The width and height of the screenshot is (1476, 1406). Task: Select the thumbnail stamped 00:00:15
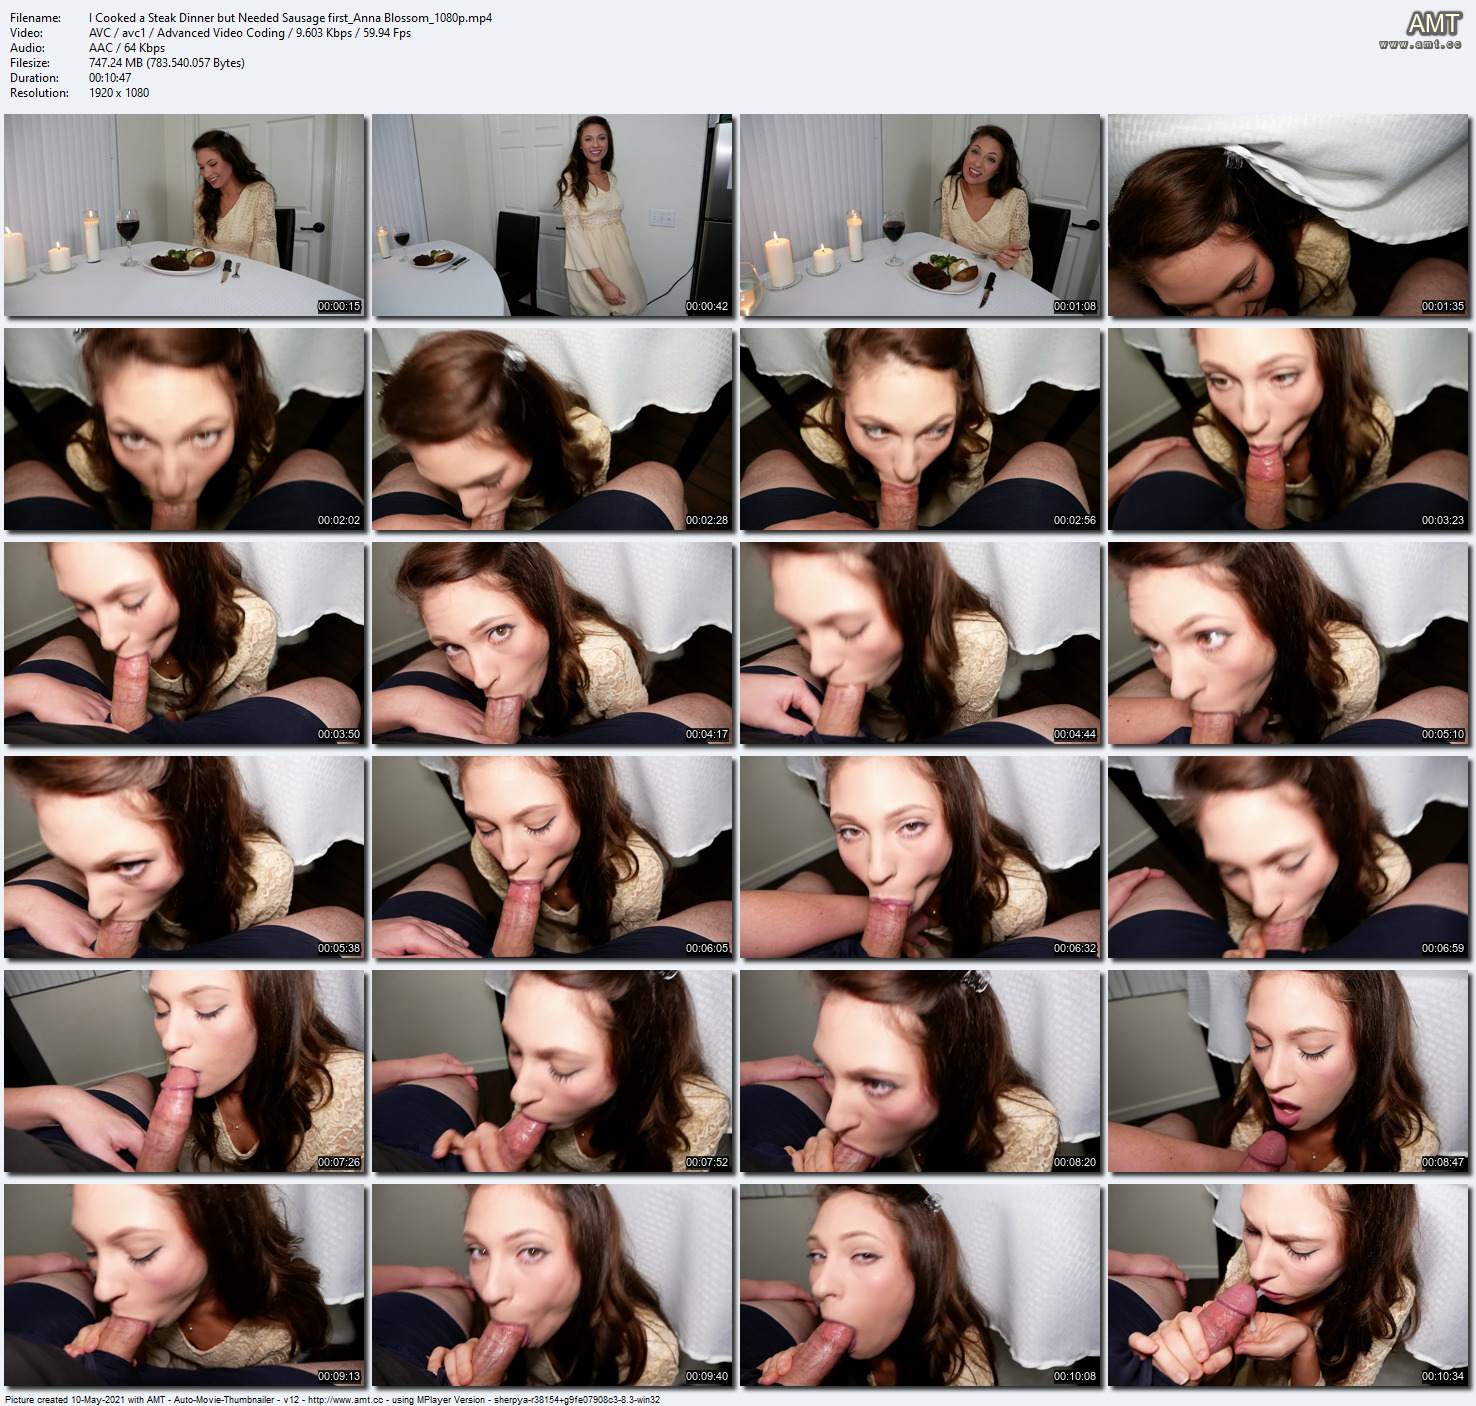(x=184, y=215)
